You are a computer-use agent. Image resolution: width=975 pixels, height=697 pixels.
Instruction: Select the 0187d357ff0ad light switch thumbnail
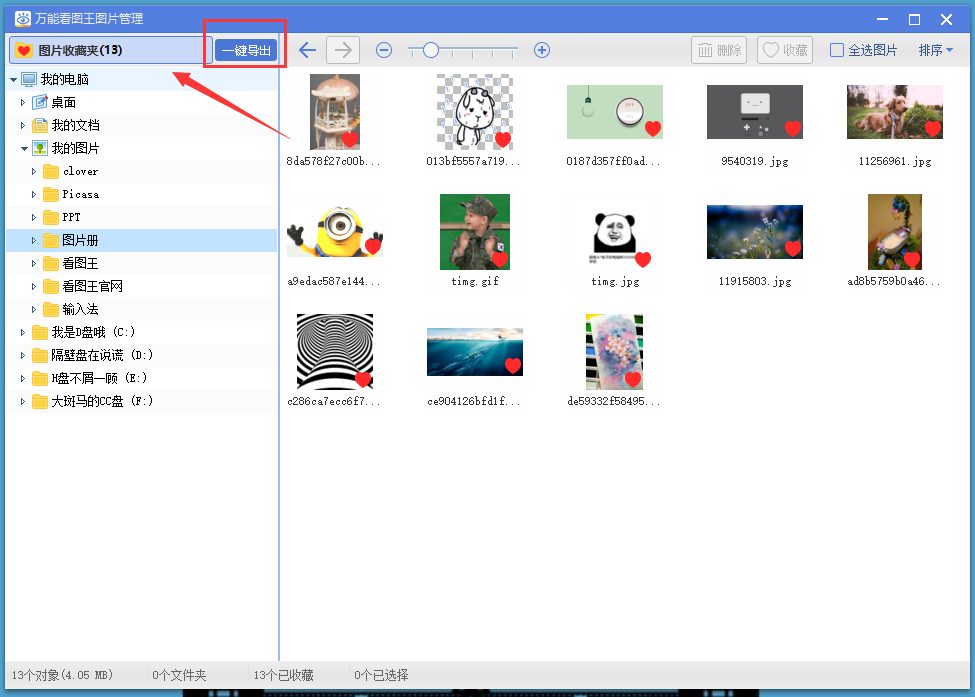pos(614,112)
